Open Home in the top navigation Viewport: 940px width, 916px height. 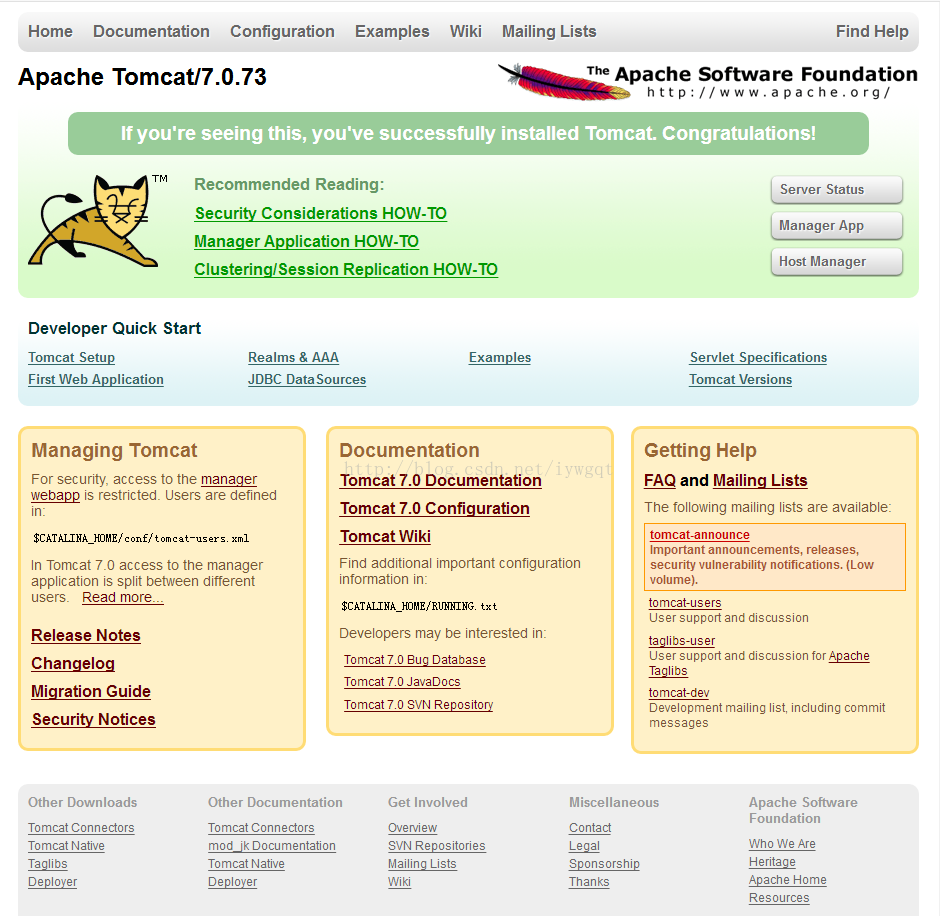(x=50, y=31)
